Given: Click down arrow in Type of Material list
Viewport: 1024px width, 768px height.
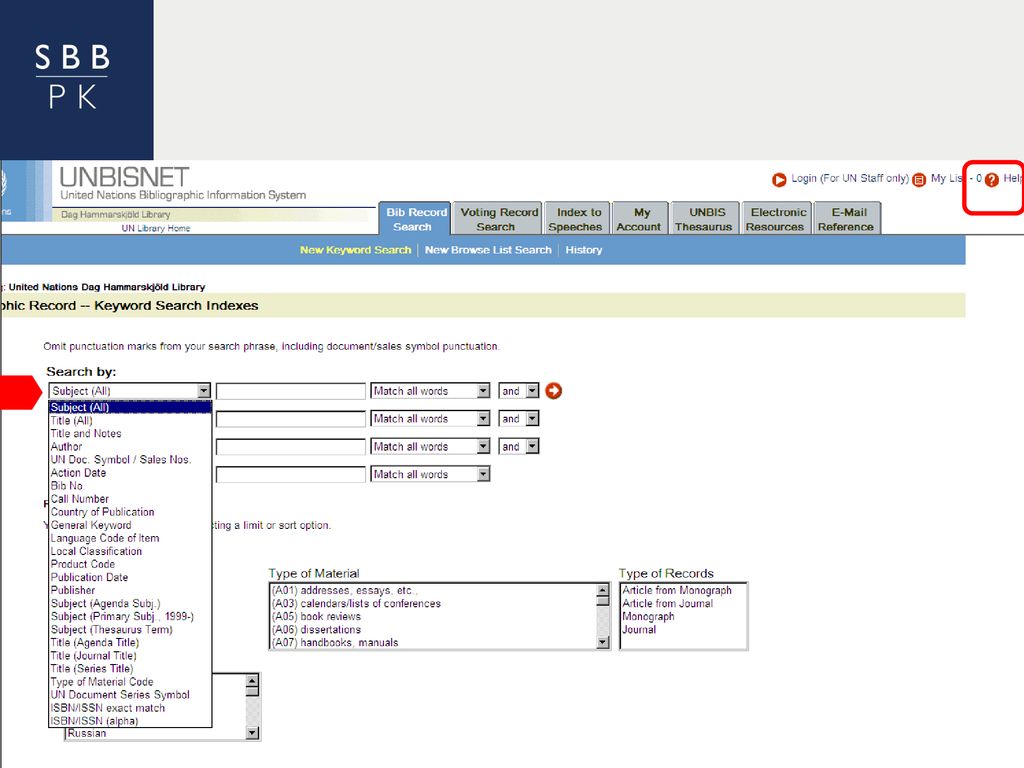Looking at the screenshot, I should (603, 643).
